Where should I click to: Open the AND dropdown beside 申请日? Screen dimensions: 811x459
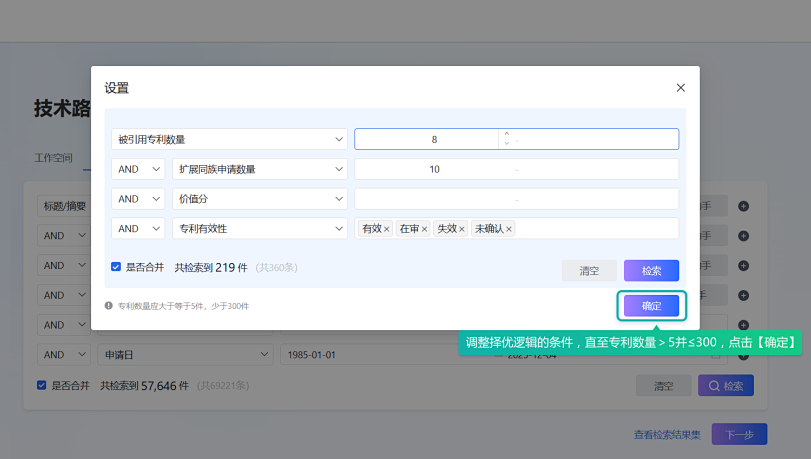(64, 355)
